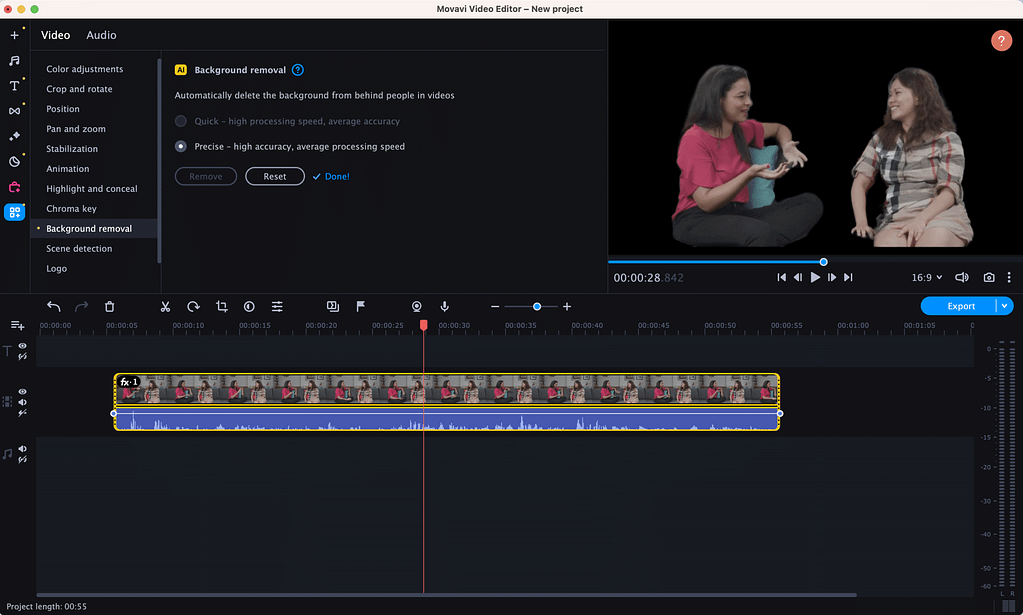Switch to the Audio tab

pos(101,35)
